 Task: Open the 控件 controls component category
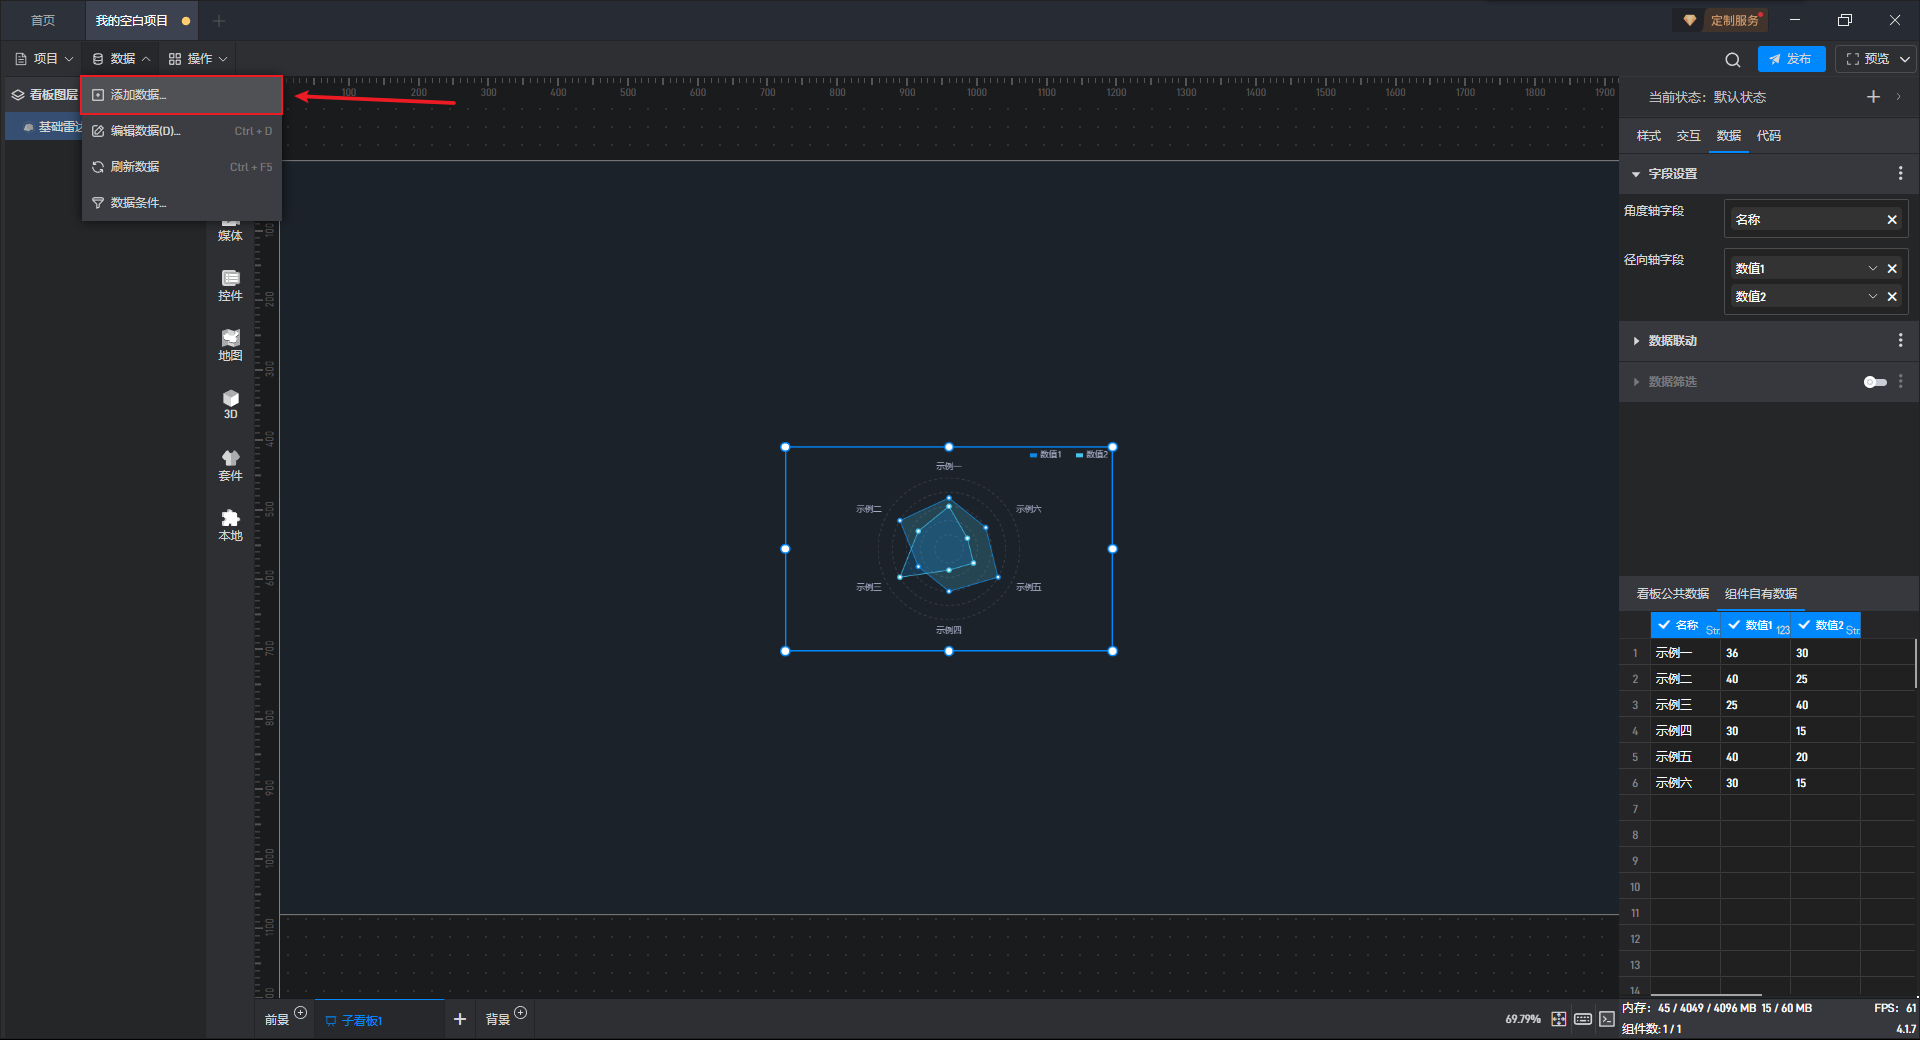[230, 284]
